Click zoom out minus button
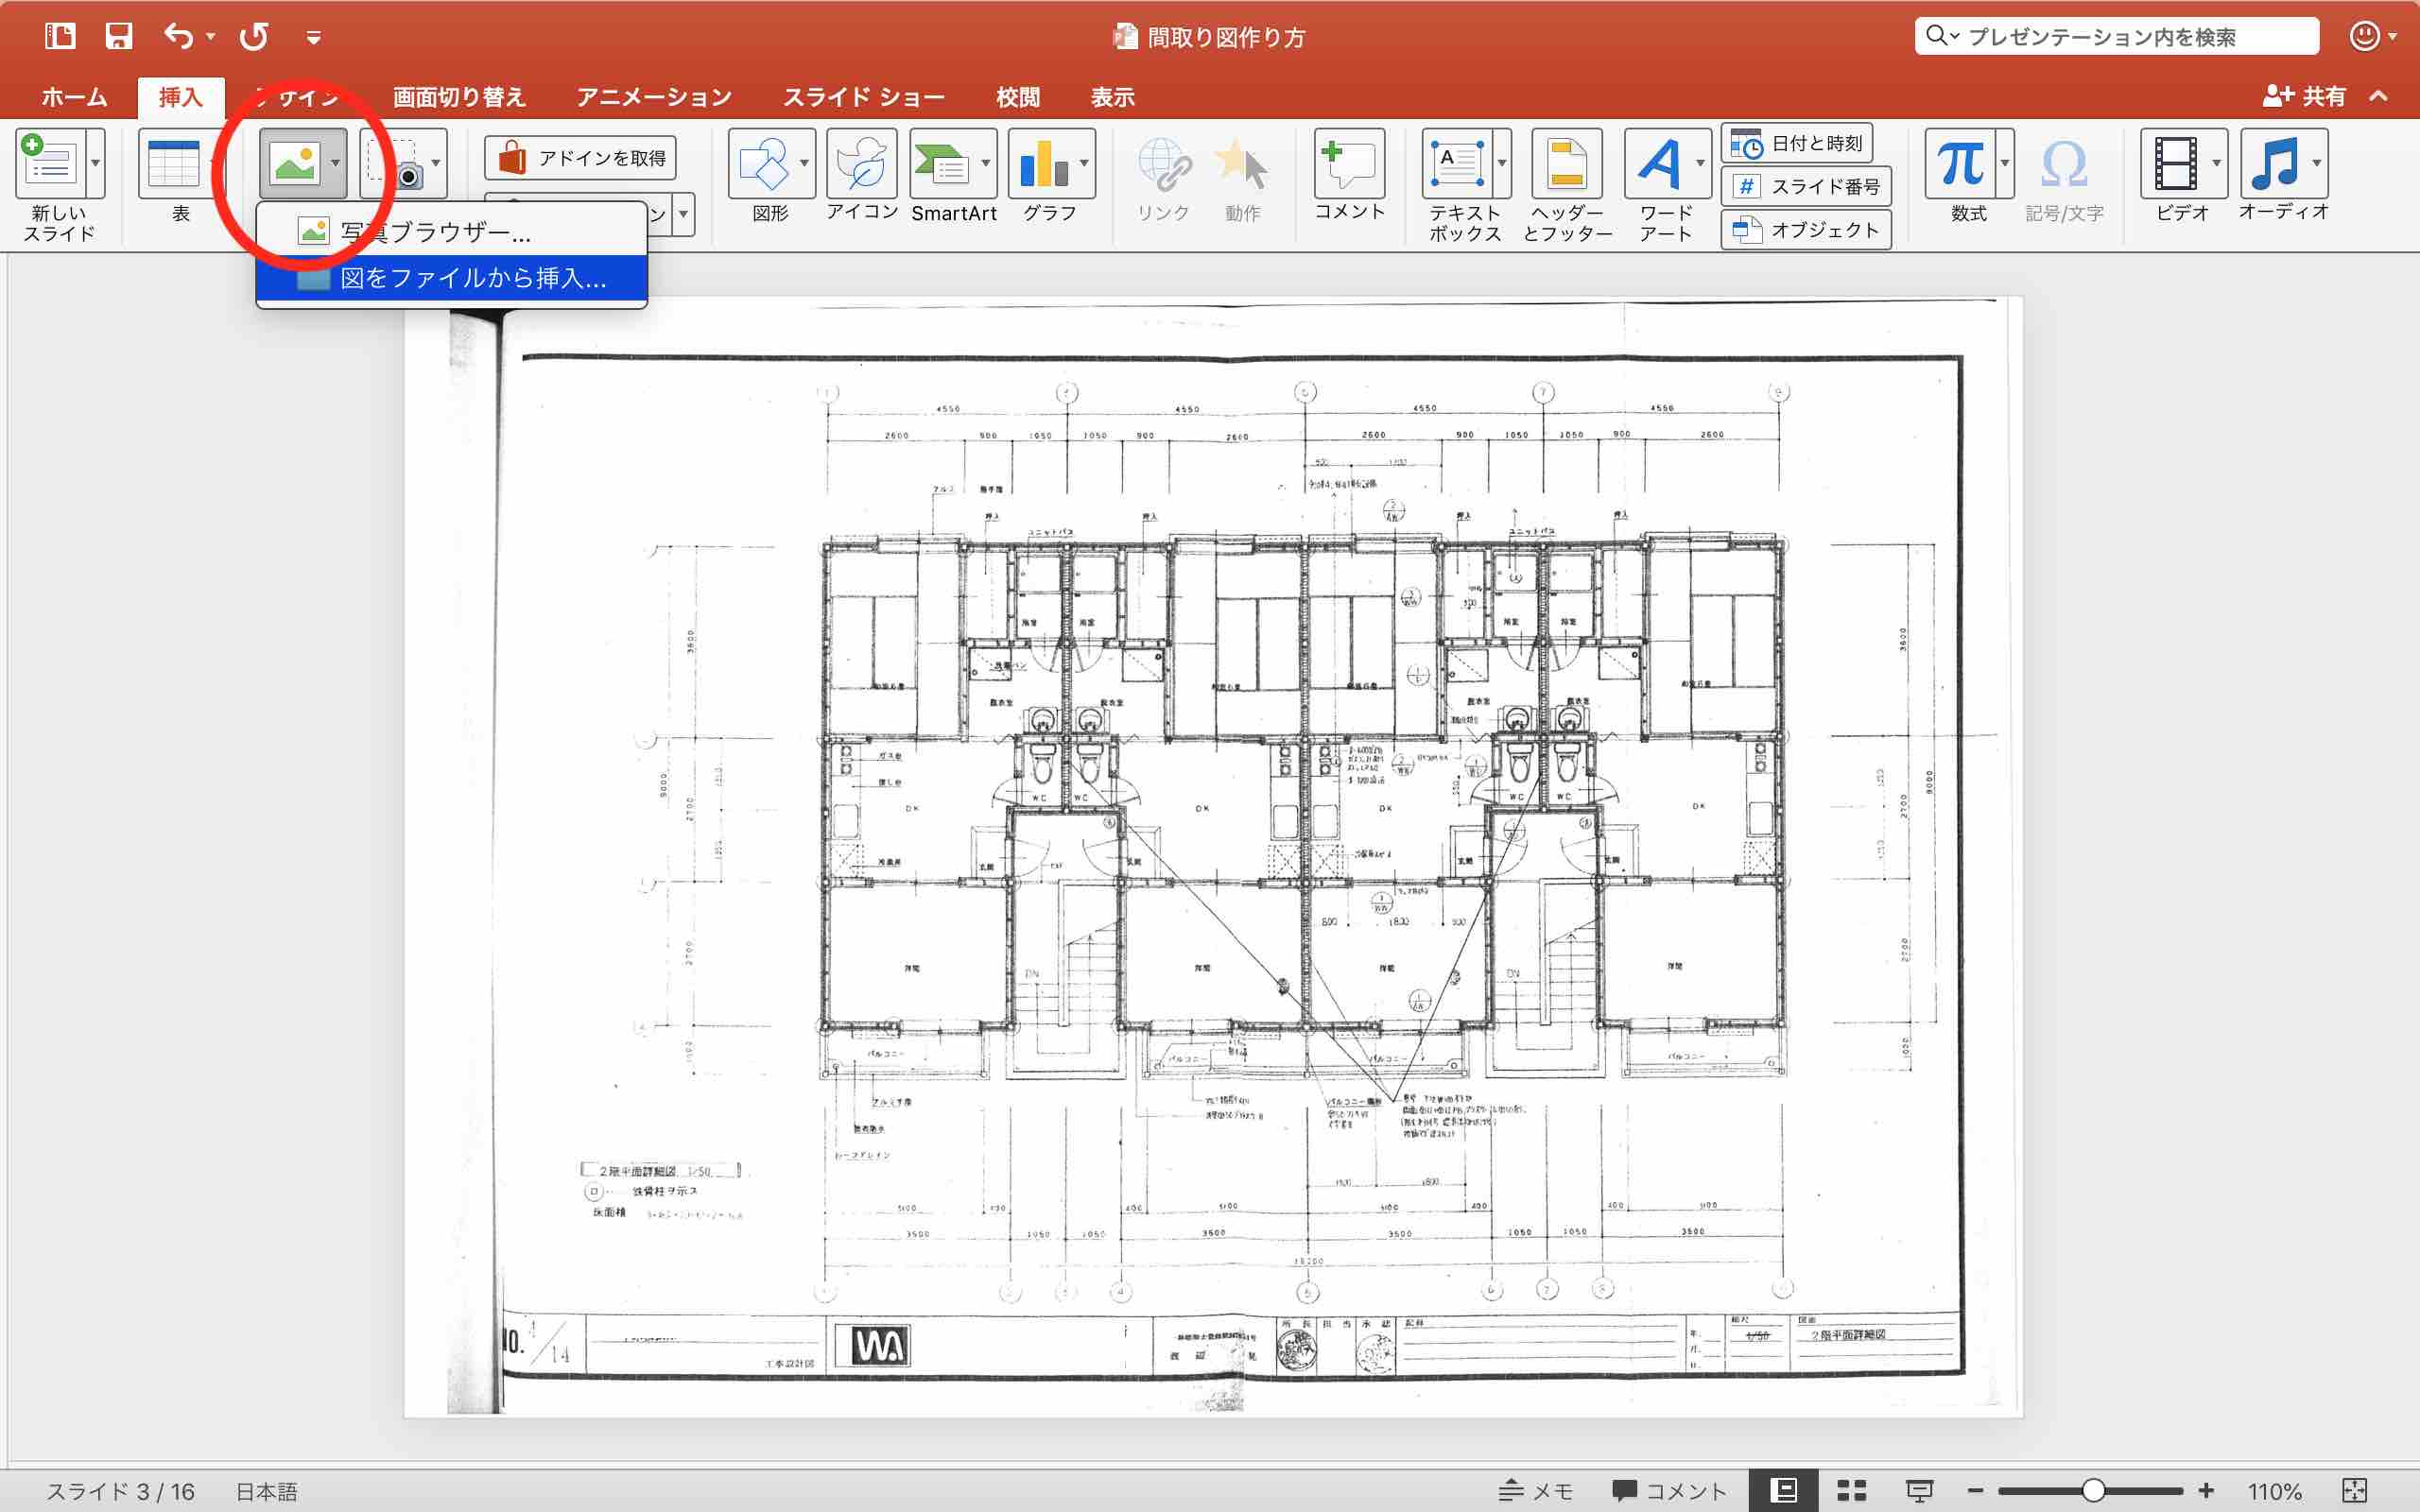Image resolution: width=2420 pixels, height=1512 pixels. point(1974,1491)
